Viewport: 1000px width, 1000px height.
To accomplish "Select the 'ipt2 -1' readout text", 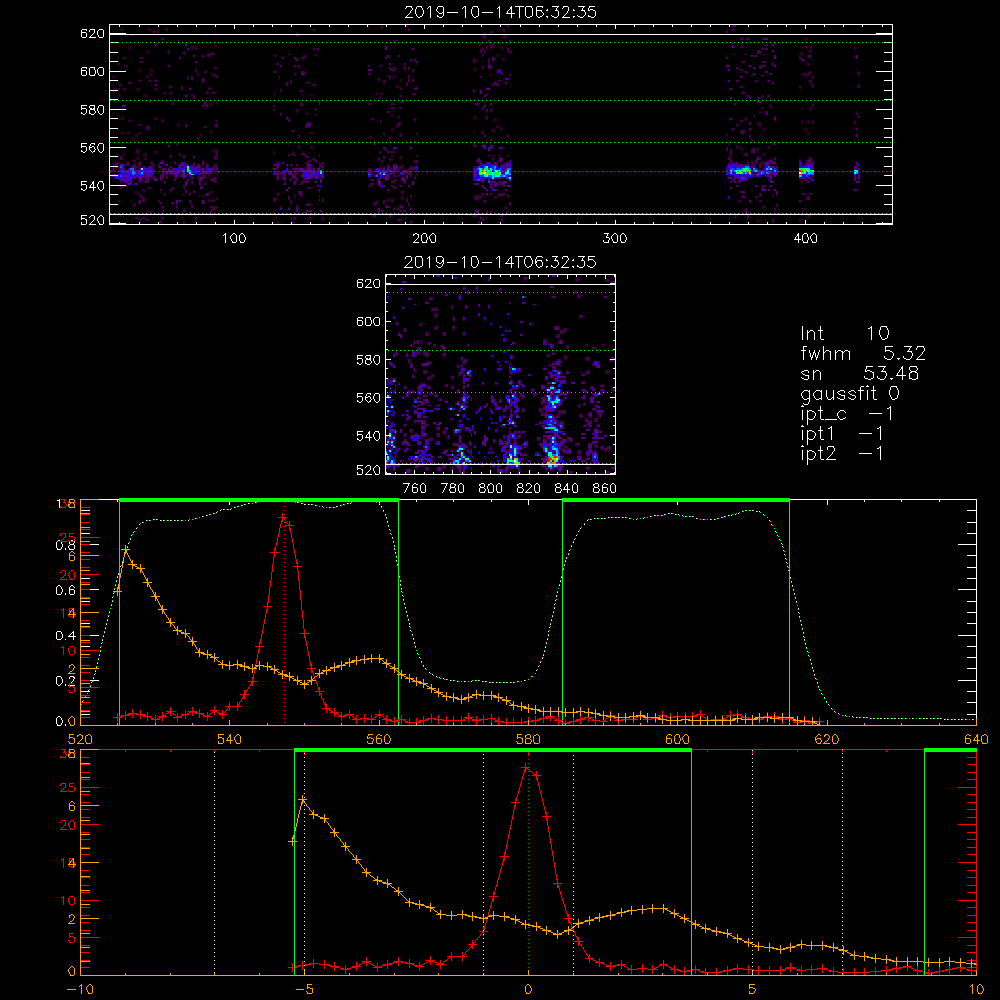I will coord(842,454).
